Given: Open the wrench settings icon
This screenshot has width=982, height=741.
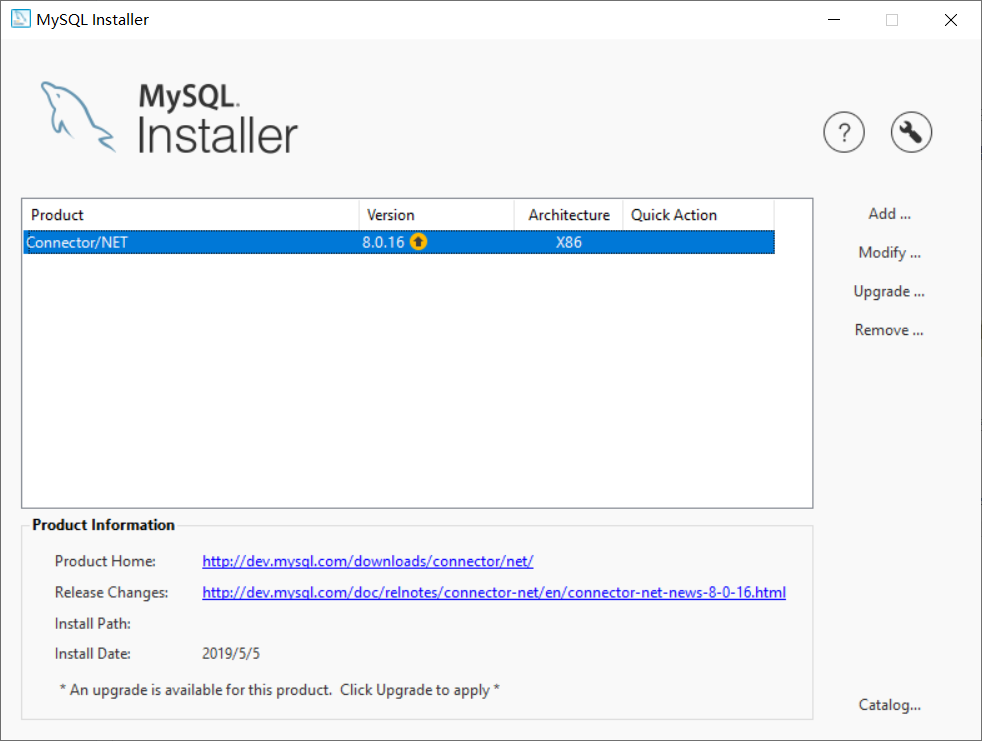Looking at the screenshot, I should point(911,132).
